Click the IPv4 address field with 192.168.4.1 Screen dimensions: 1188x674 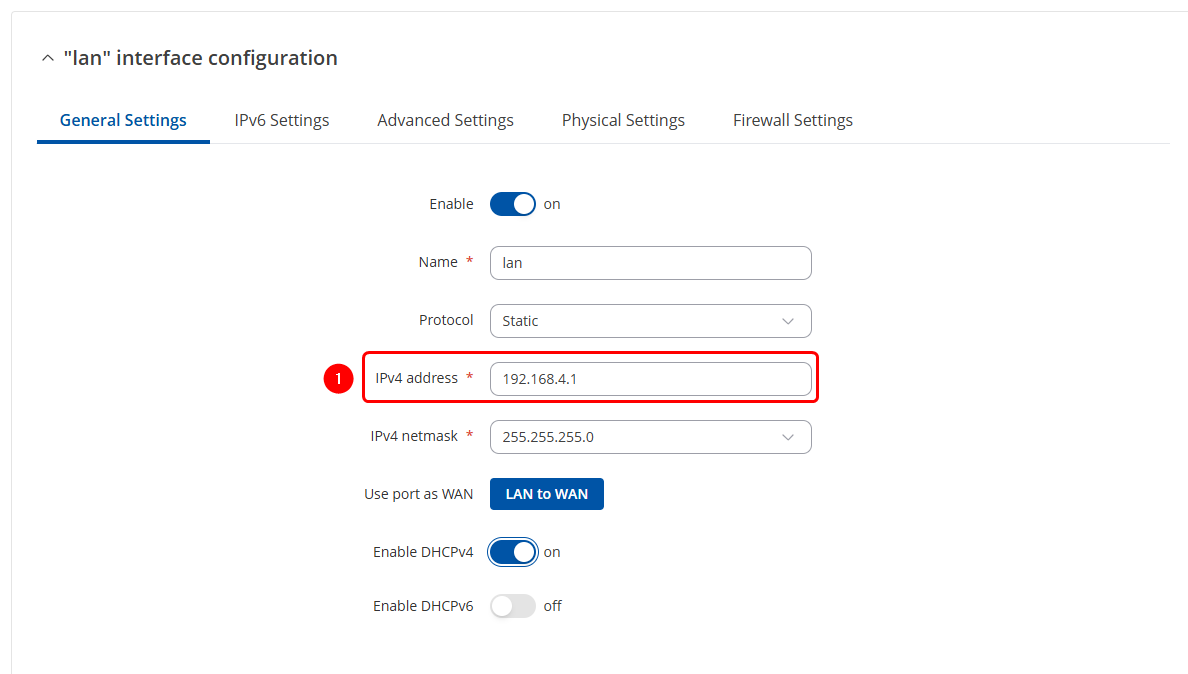coord(650,379)
